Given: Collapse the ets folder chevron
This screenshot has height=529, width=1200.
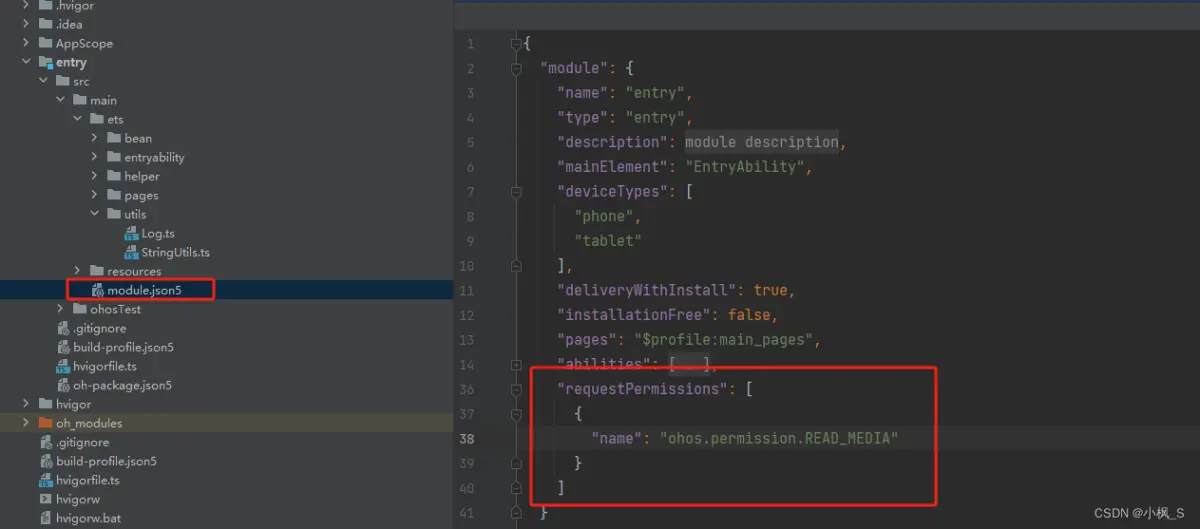Looking at the screenshot, I should [x=78, y=119].
